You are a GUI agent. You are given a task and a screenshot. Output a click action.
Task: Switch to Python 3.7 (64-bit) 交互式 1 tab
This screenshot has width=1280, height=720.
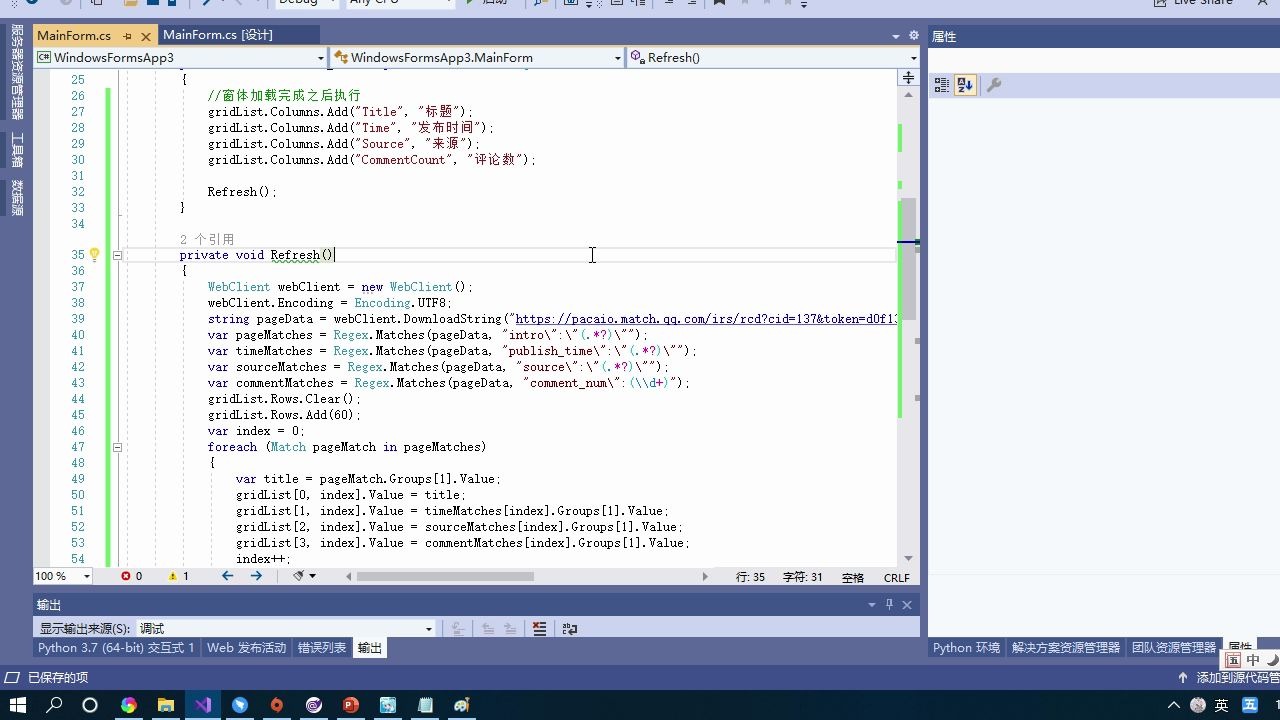click(116, 648)
